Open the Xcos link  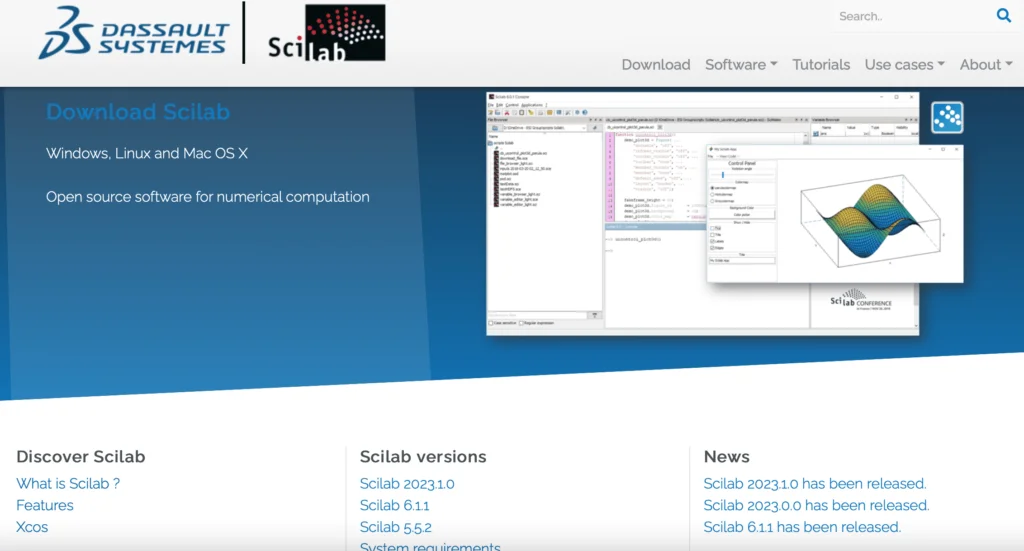[x=32, y=527]
